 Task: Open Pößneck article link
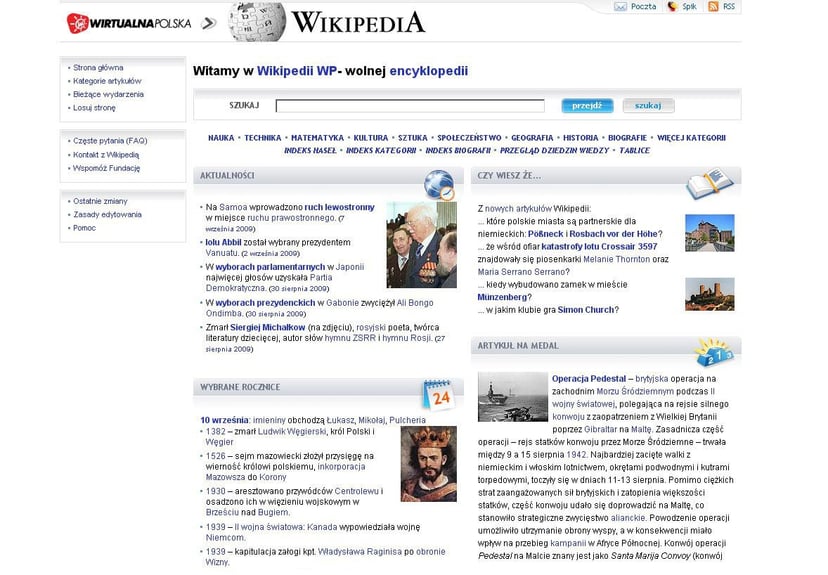pos(545,234)
